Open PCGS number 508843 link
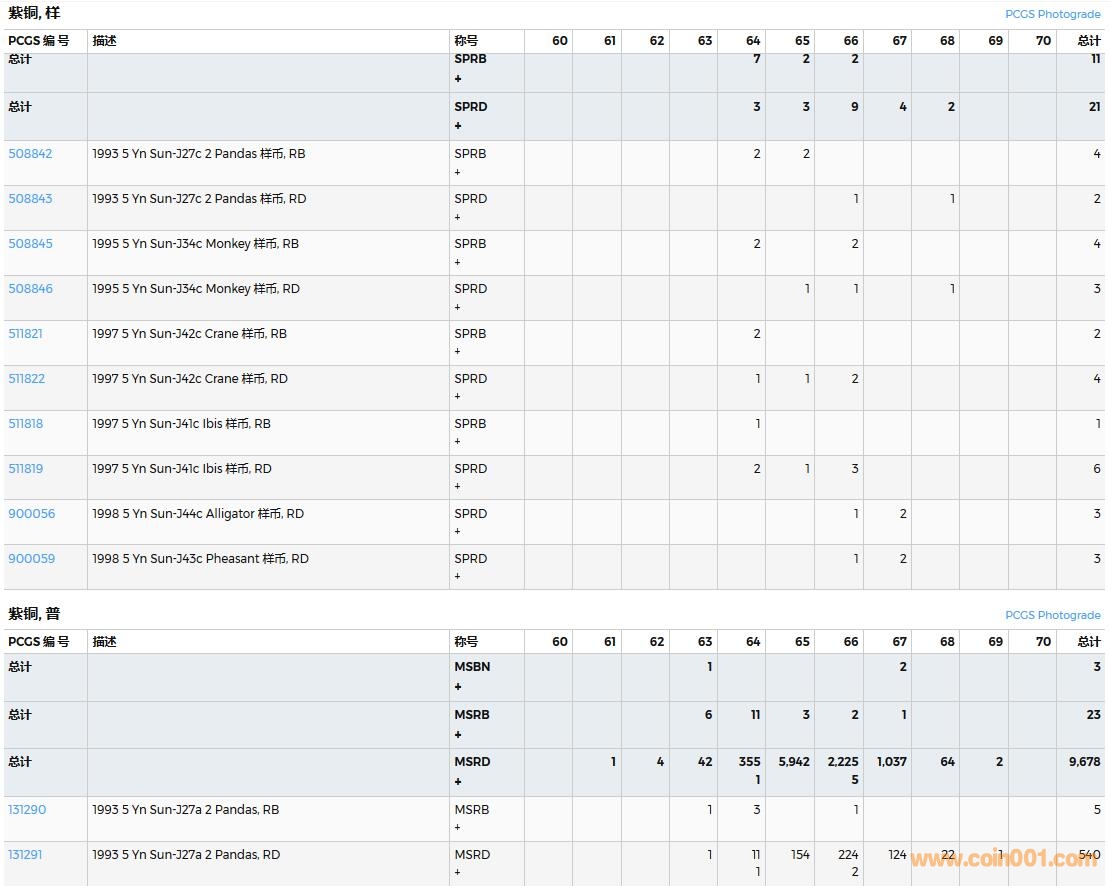Viewport: 1110px width, 886px height. tap(30, 199)
